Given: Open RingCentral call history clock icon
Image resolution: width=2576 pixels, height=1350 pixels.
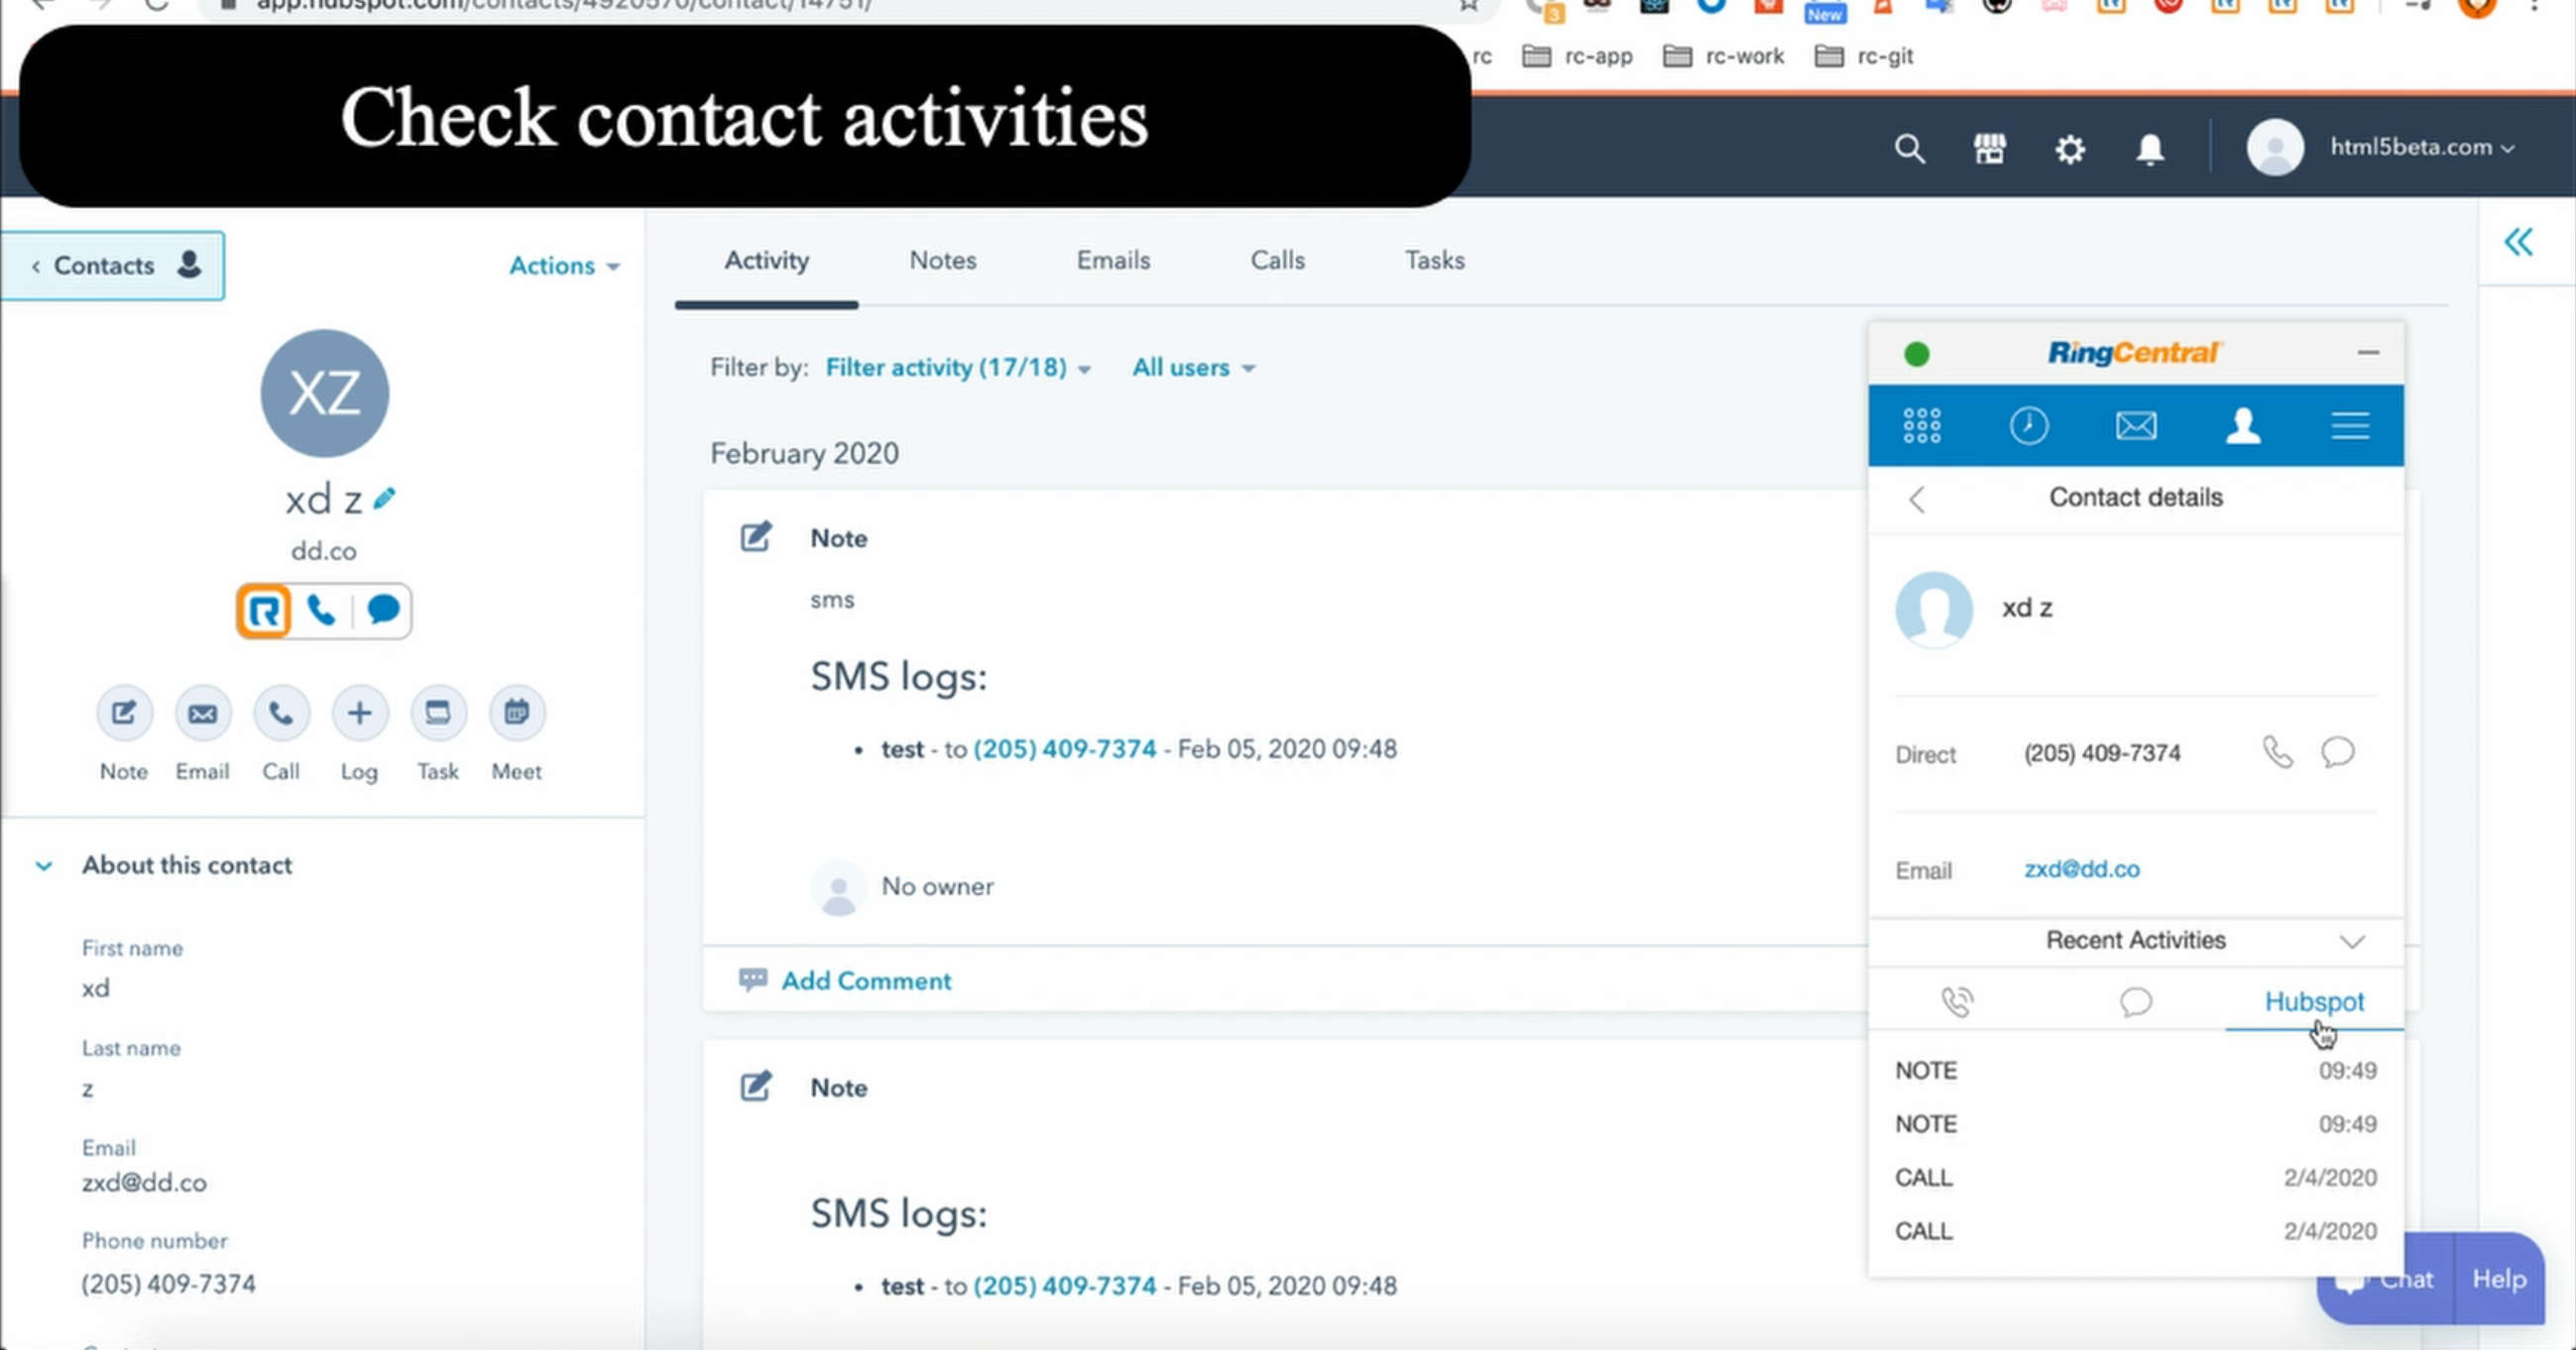Looking at the screenshot, I should [x=2028, y=426].
